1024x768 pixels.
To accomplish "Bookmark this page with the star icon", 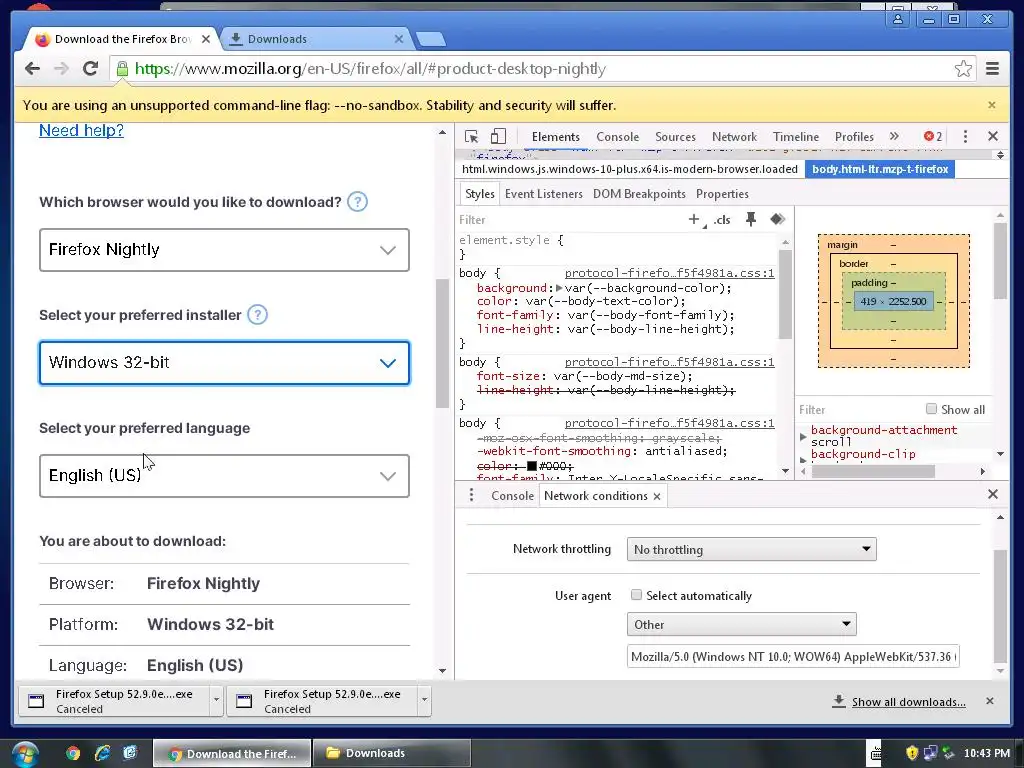I will 963,69.
